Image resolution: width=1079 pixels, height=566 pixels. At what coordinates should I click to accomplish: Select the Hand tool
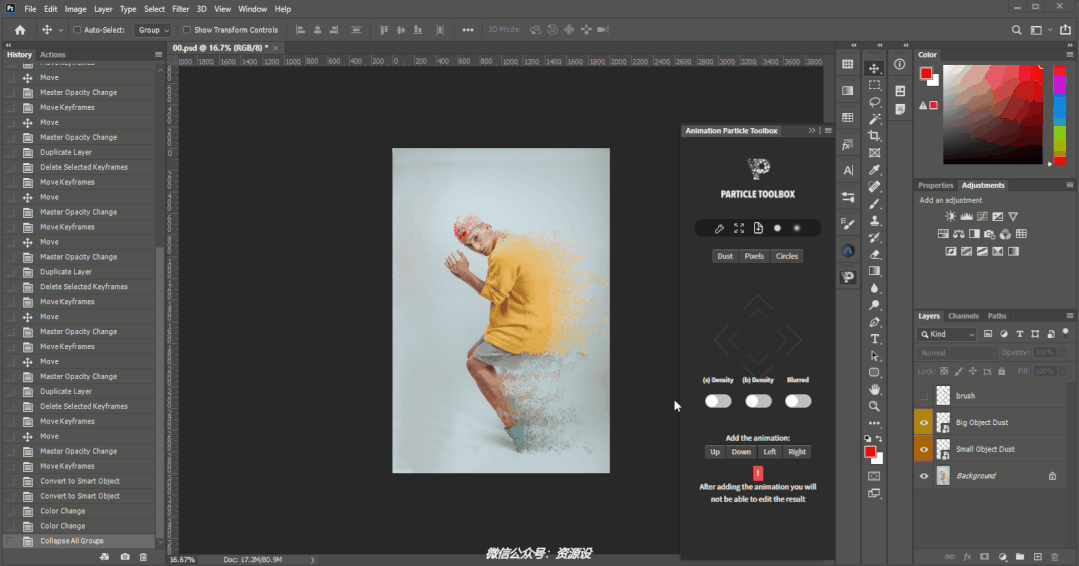tap(874, 389)
